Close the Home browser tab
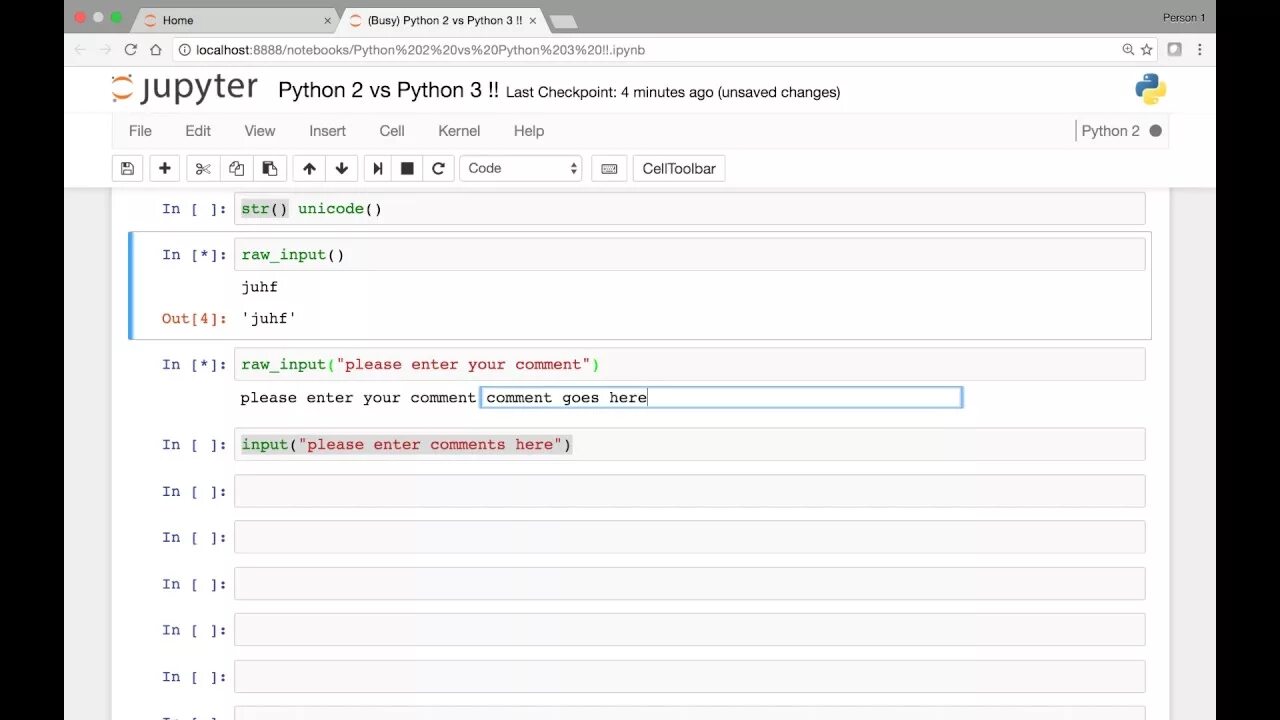The height and width of the screenshot is (720, 1280). [x=327, y=20]
